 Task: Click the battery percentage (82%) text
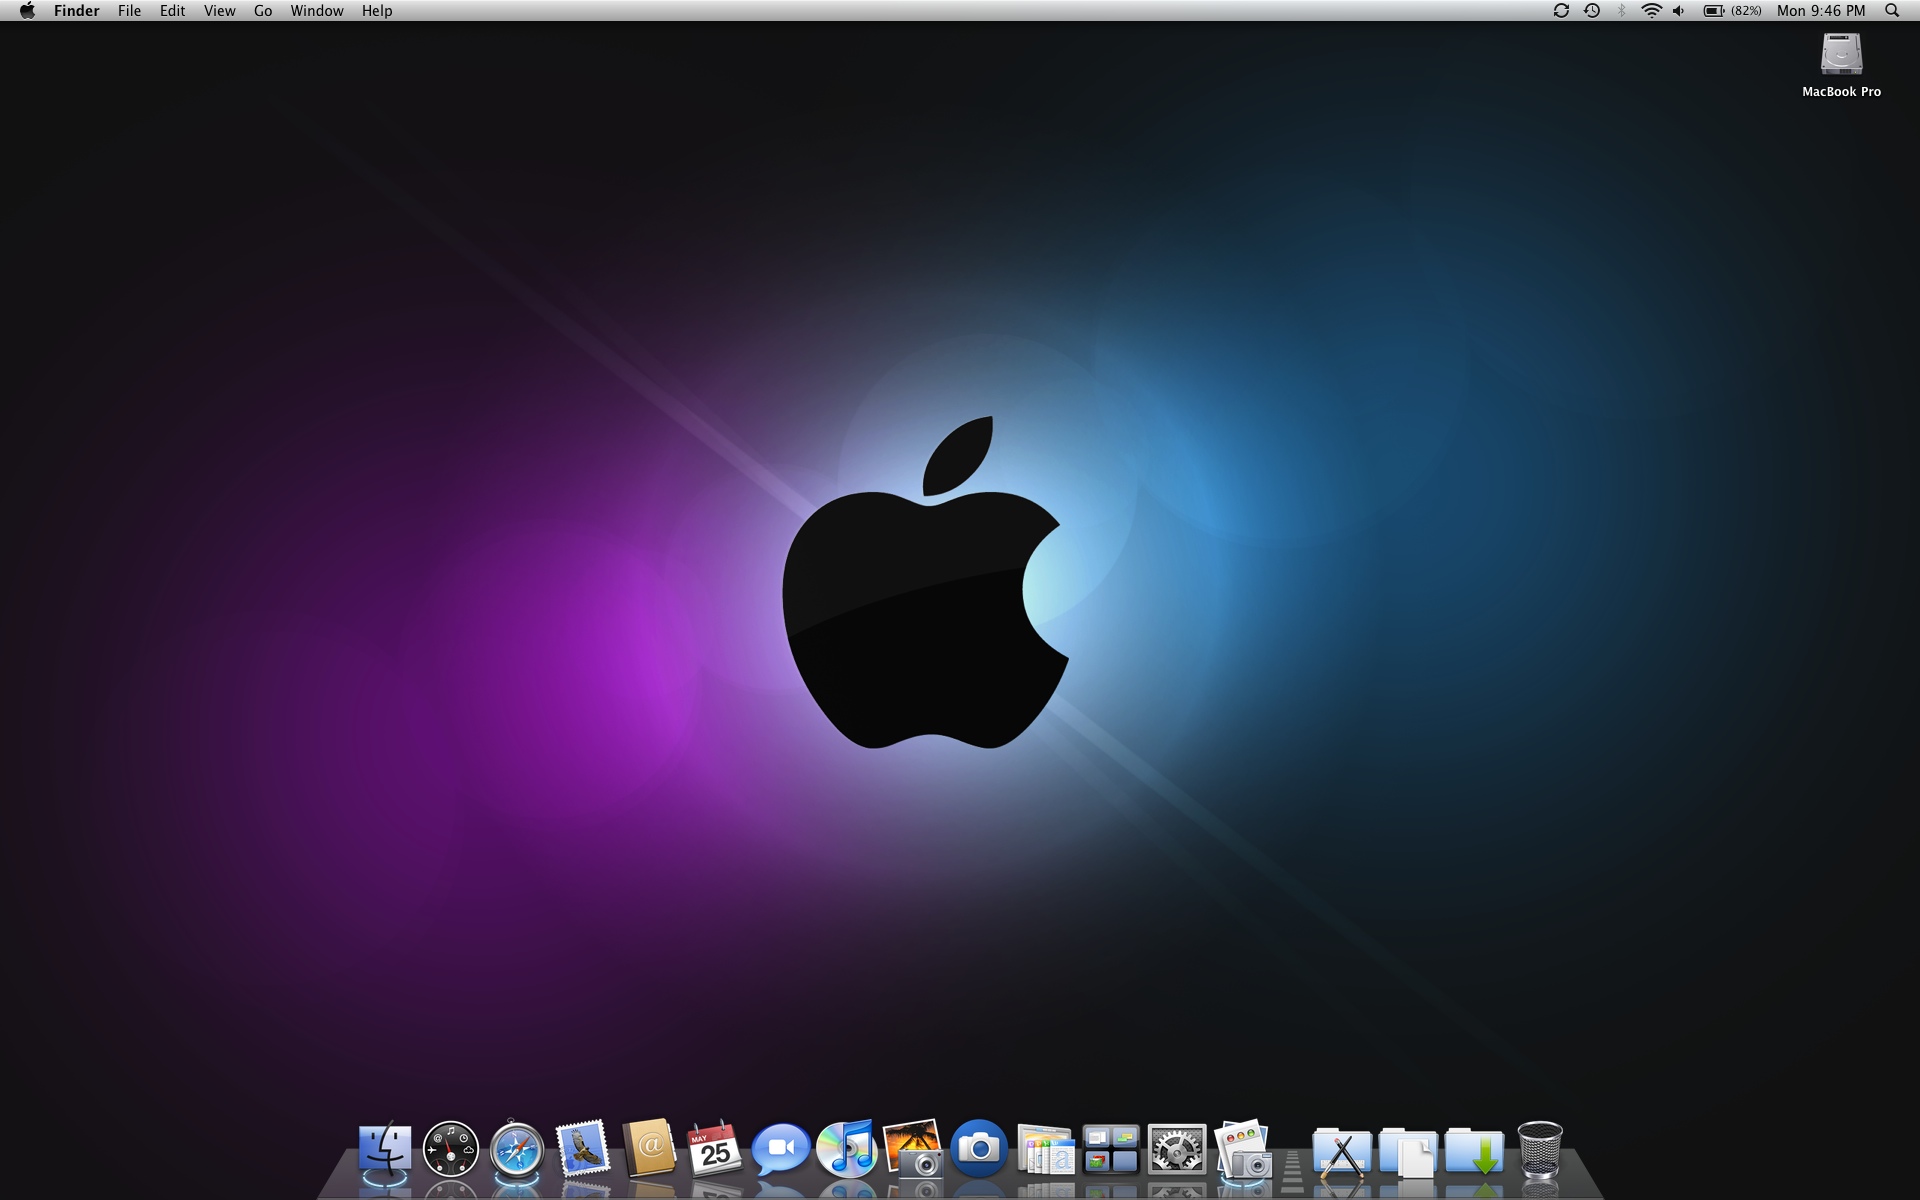click(x=1747, y=11)
